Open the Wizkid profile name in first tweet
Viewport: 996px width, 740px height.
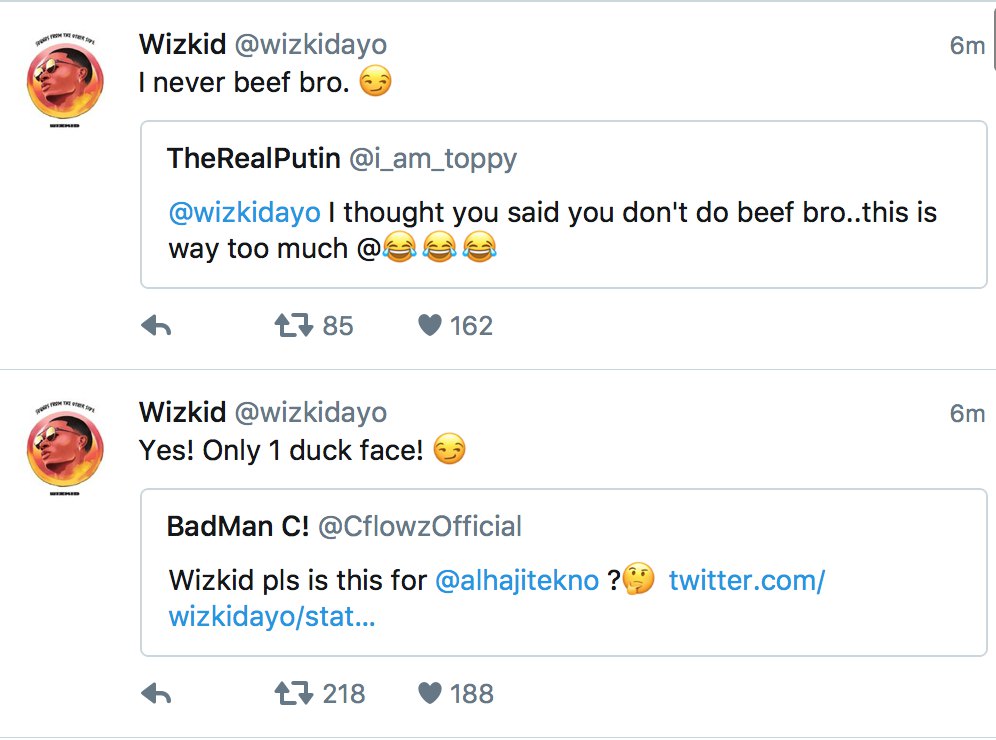click(181, 45)
